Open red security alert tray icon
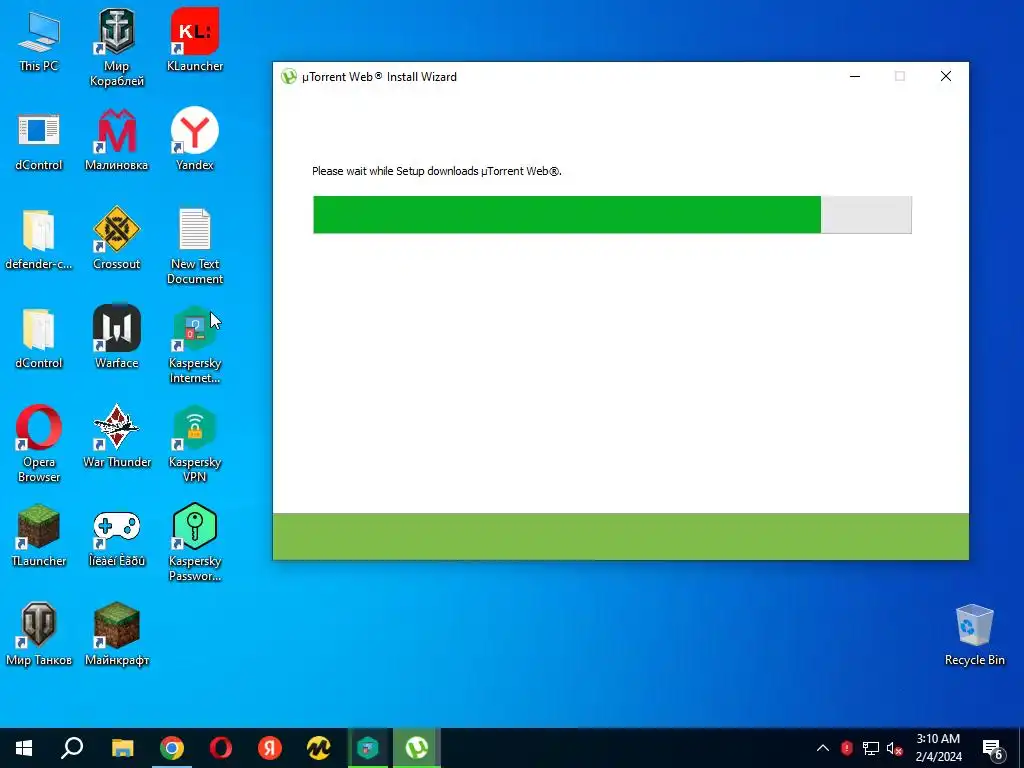 (847, 748)
